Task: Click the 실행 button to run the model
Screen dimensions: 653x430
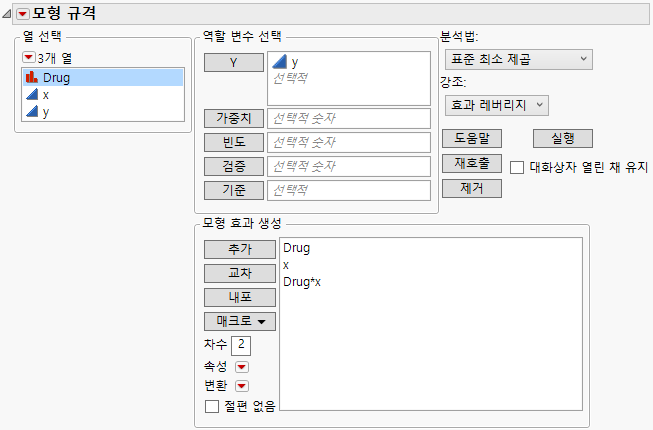Action: tap(563, 139)
